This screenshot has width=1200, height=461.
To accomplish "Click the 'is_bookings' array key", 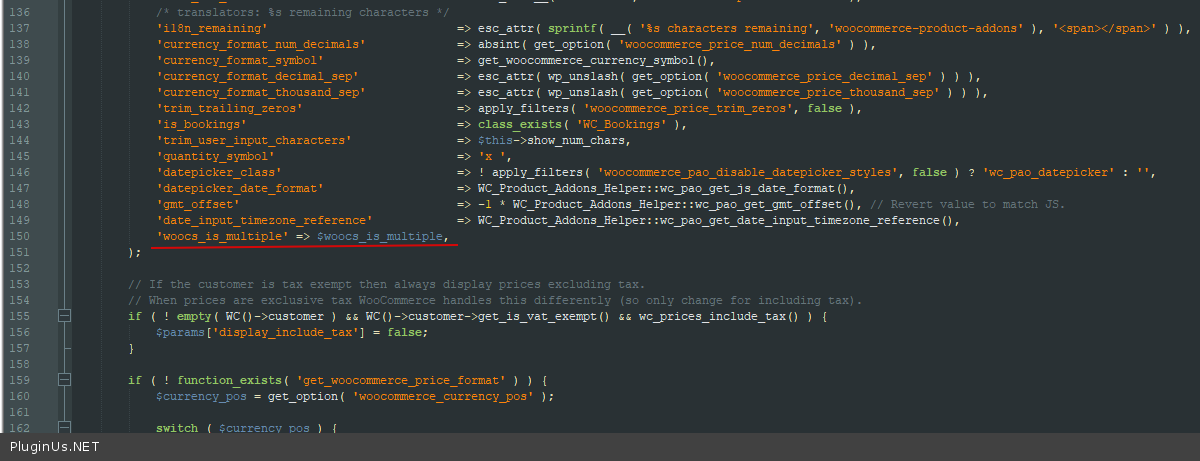I will point(201,124).
